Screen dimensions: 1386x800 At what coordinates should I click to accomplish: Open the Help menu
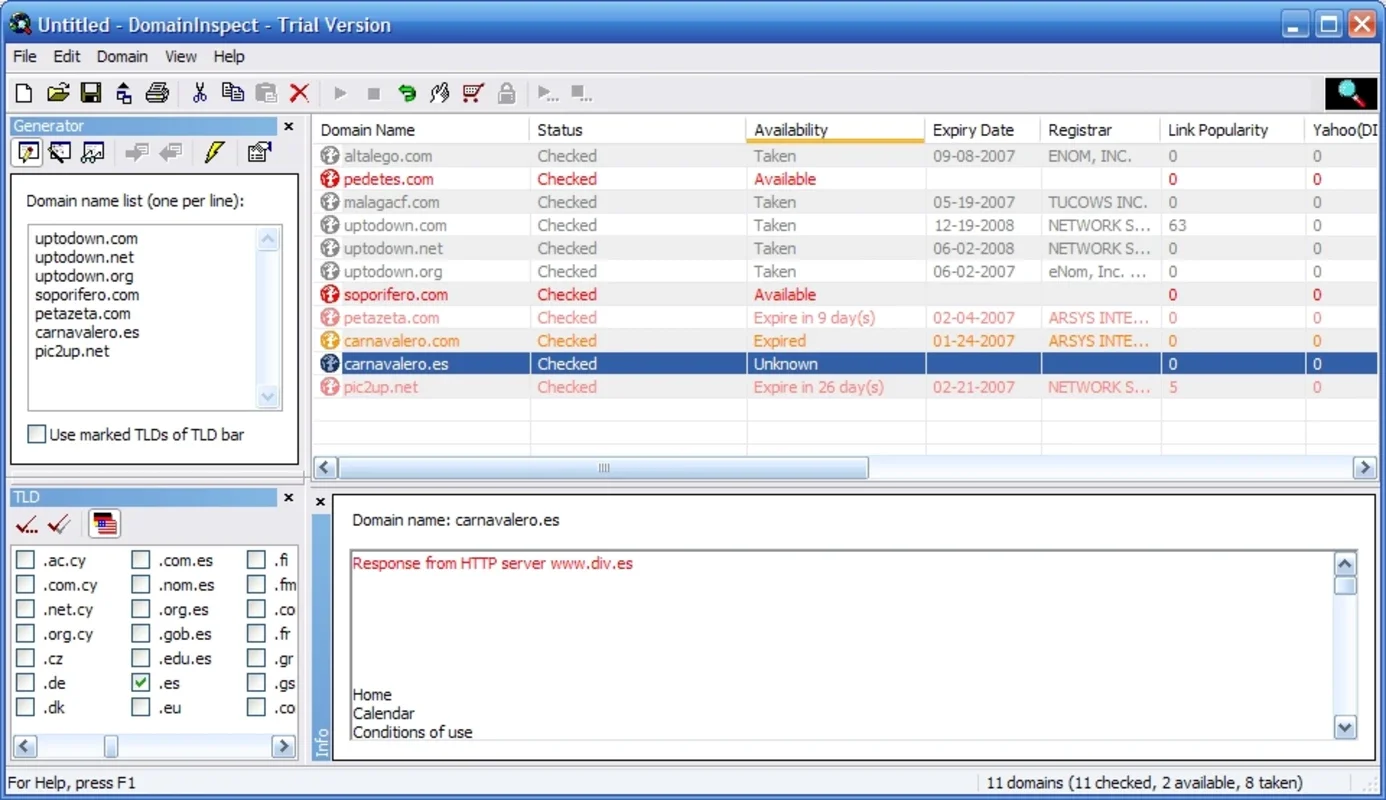[229, 57]
